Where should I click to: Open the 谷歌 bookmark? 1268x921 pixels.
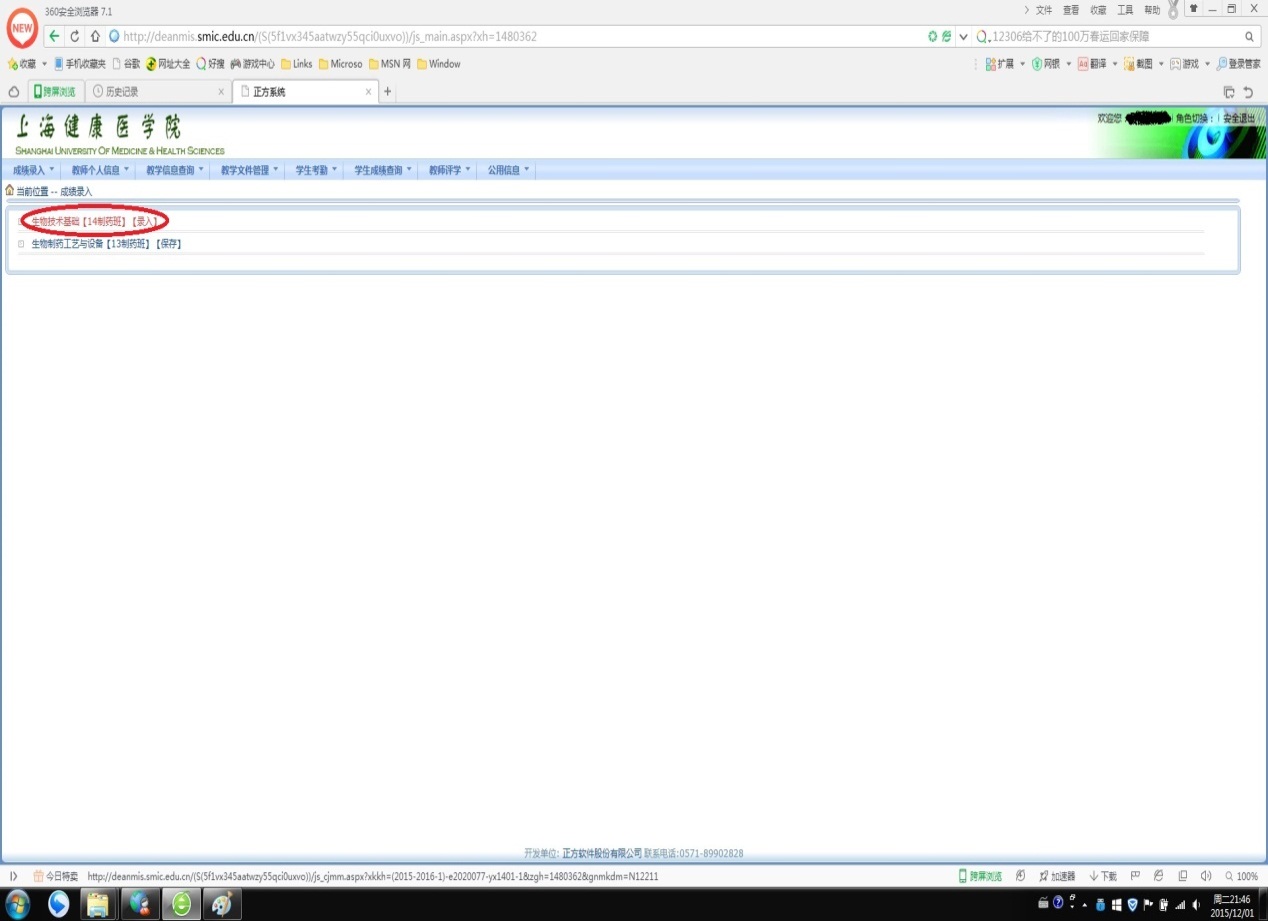pyautogui.click(x=126, y=64)
